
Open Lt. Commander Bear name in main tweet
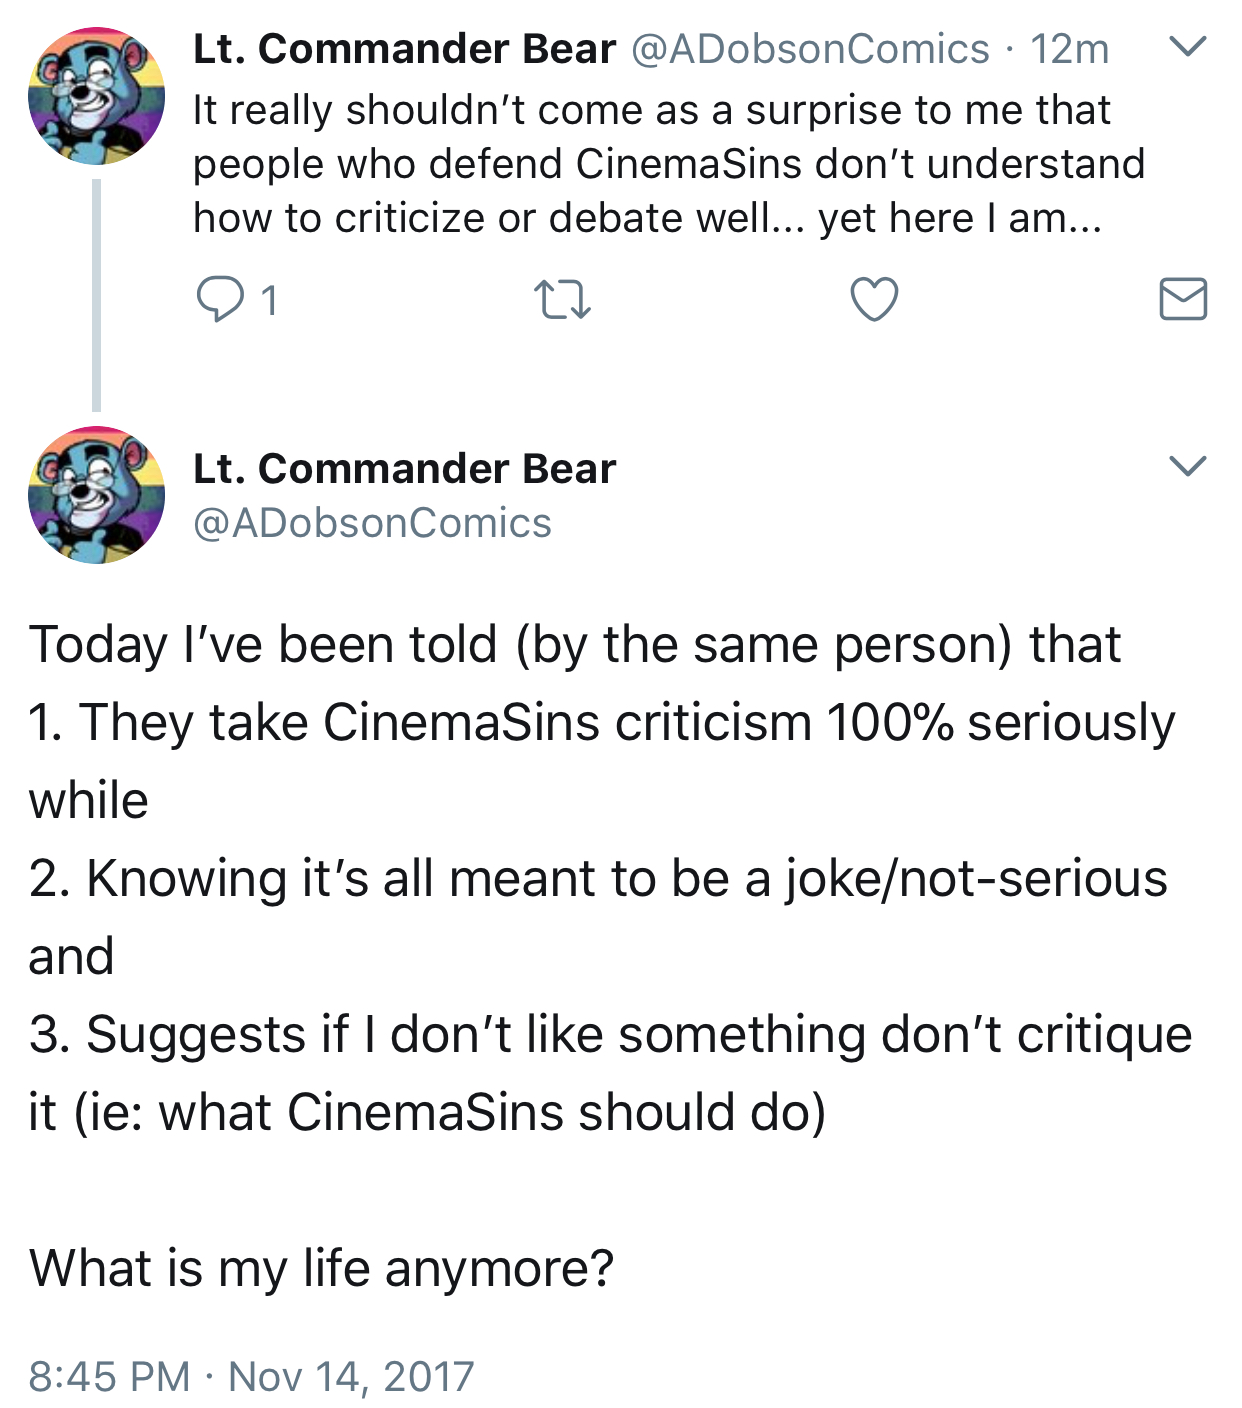point(404,468)
